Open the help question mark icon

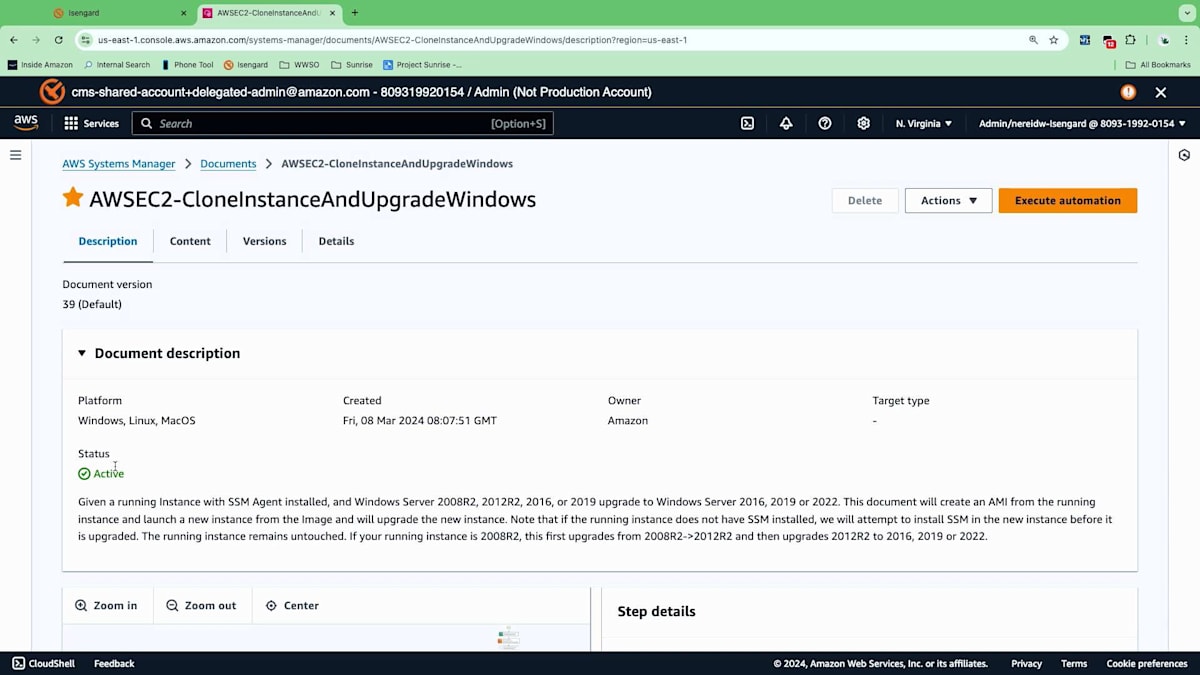point(825,123)
